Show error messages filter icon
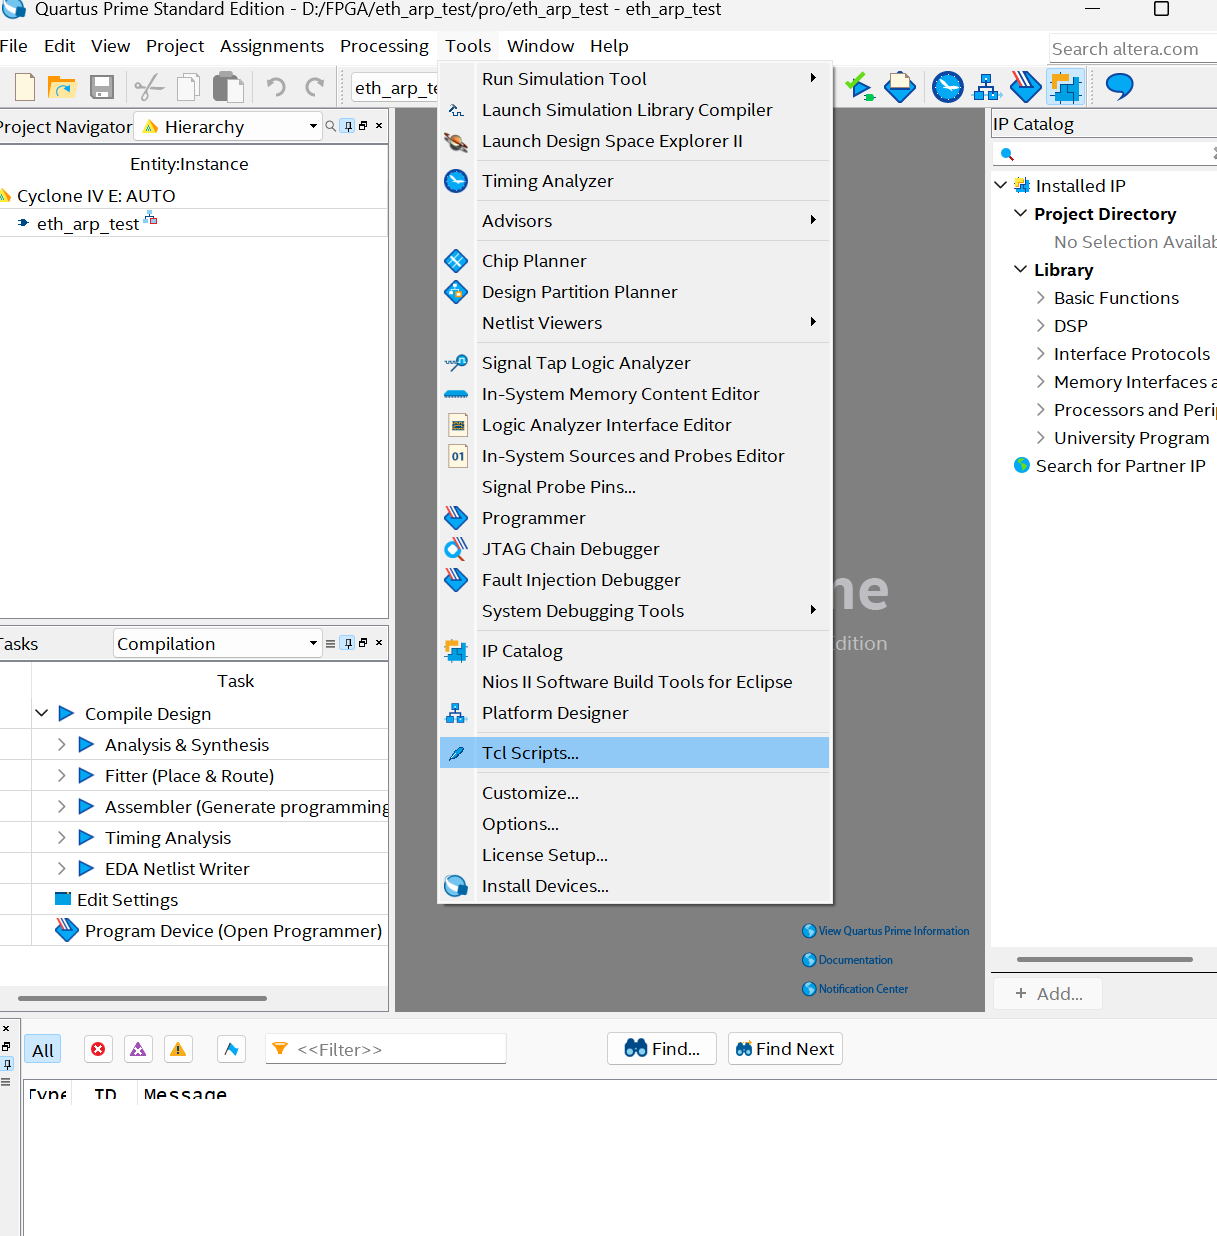This screenshot has height=1236, width=1217. click(98, 1049)
